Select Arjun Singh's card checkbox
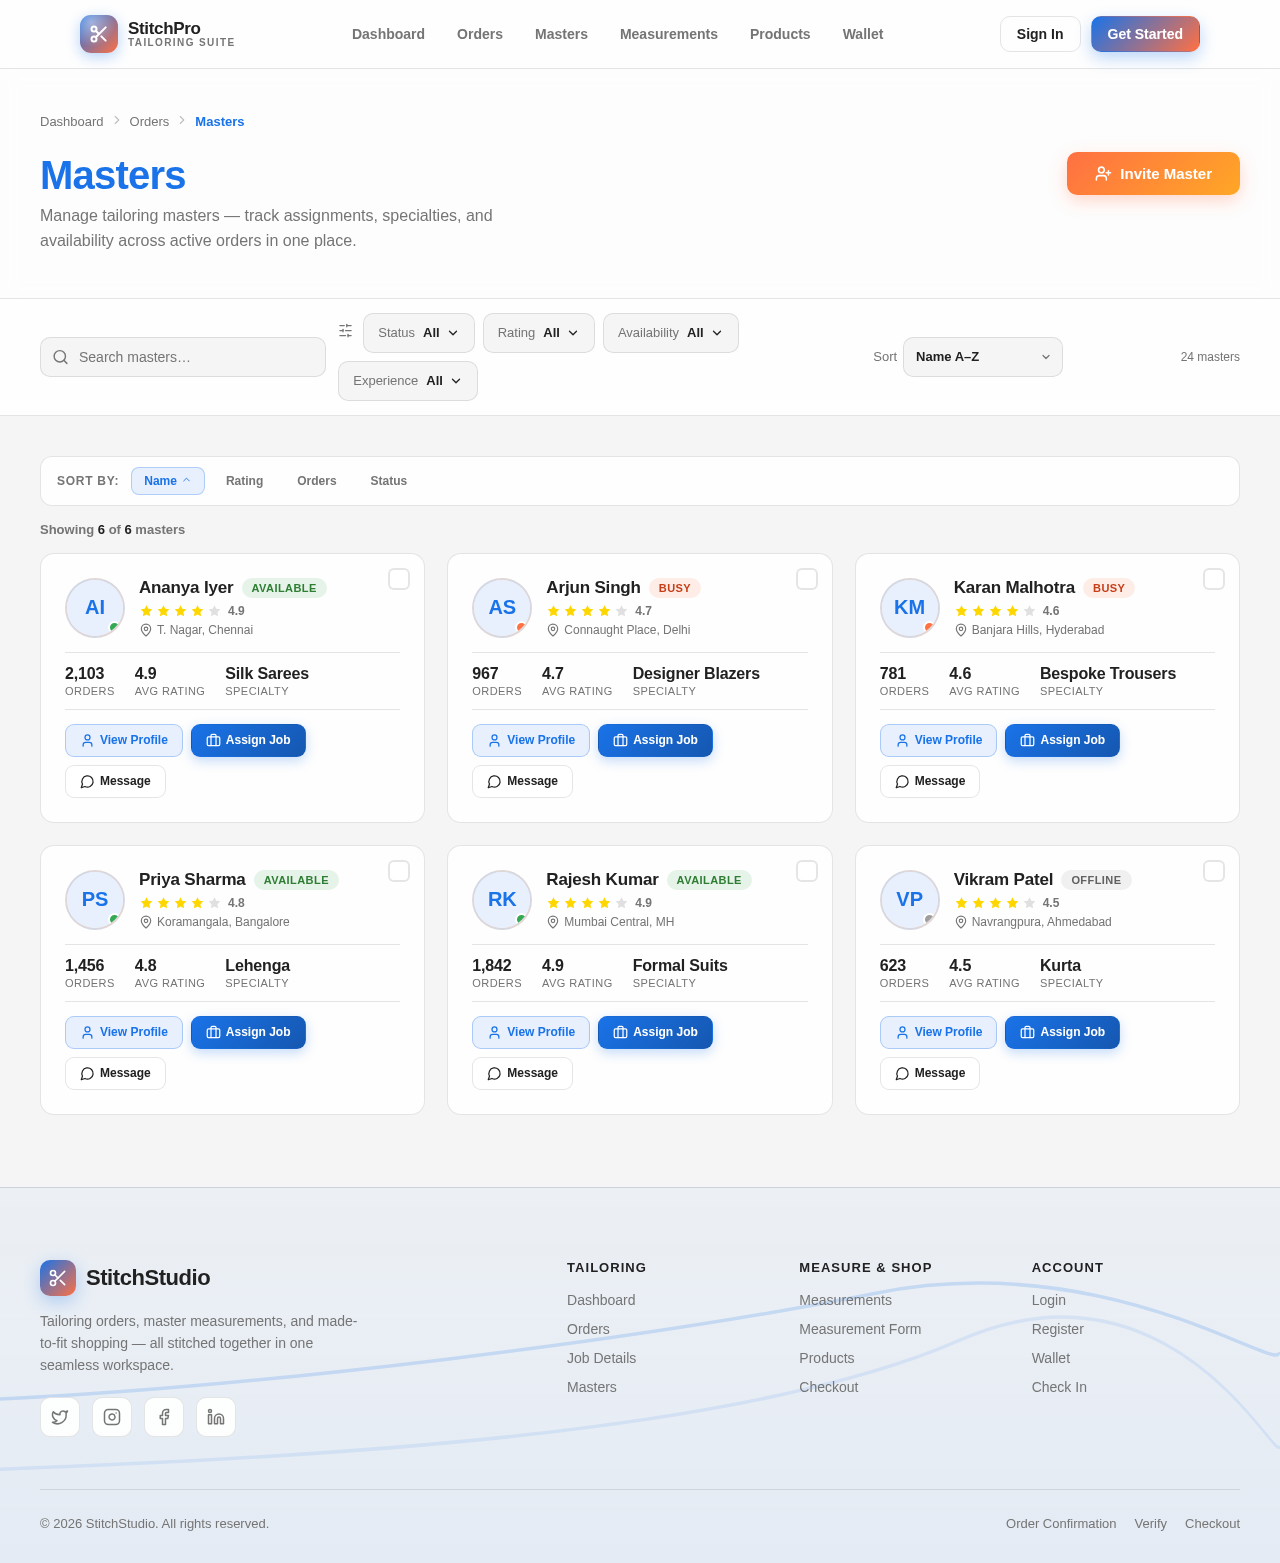Viewport: 1280px width, 1563px height. (807, 579)
